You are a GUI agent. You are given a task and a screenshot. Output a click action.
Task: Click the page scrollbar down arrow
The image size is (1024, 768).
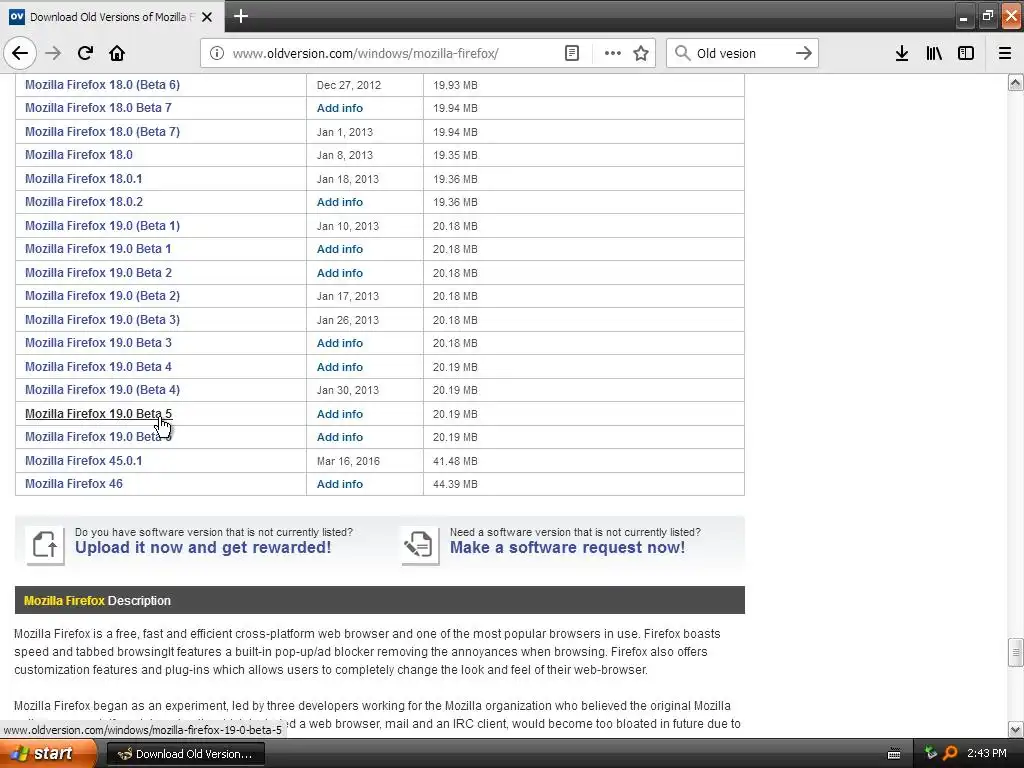click(x=1016, y=729)
